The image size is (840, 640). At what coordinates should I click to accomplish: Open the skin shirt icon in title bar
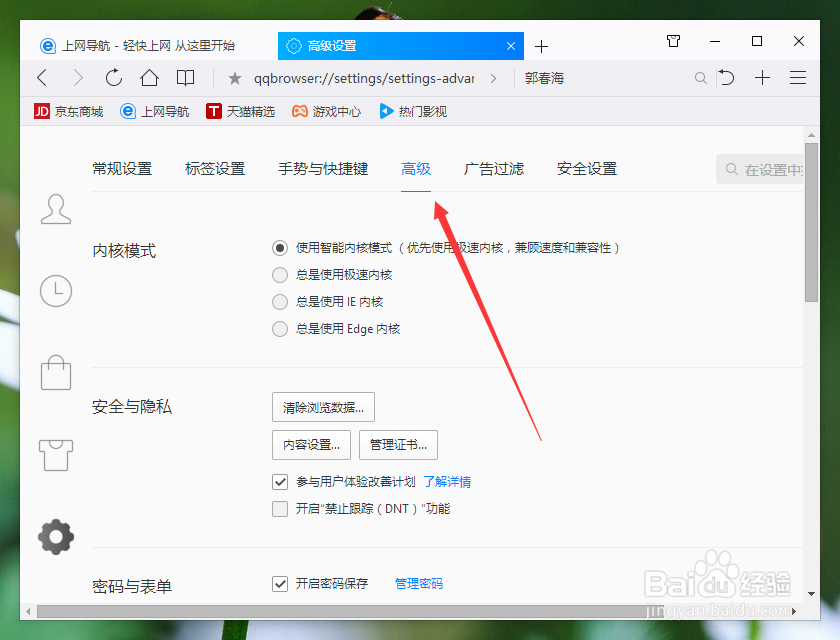point(673,41)
